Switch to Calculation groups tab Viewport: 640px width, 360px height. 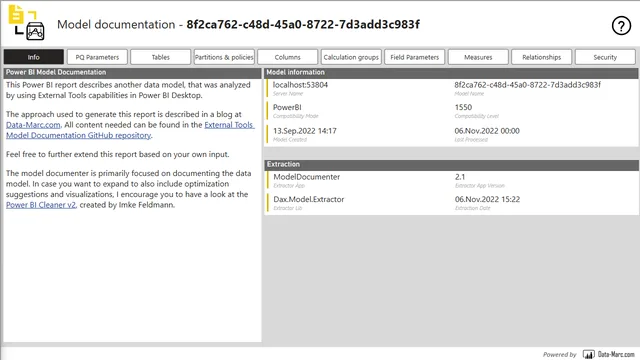coord(351,57)
